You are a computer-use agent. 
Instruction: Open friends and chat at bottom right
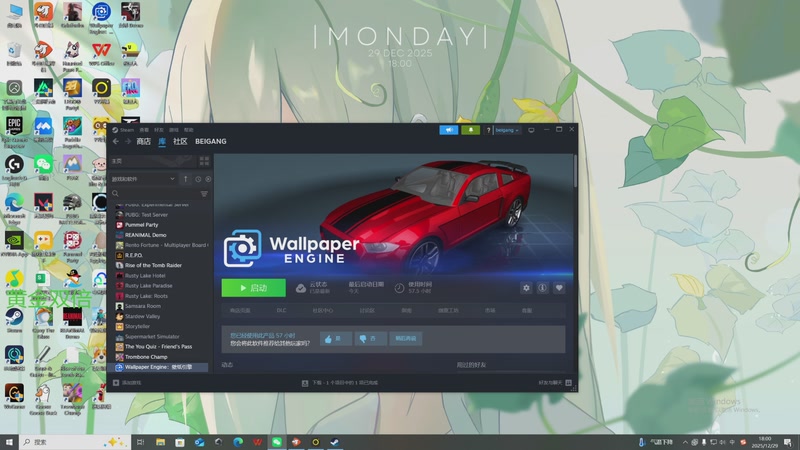pos(555,383)
